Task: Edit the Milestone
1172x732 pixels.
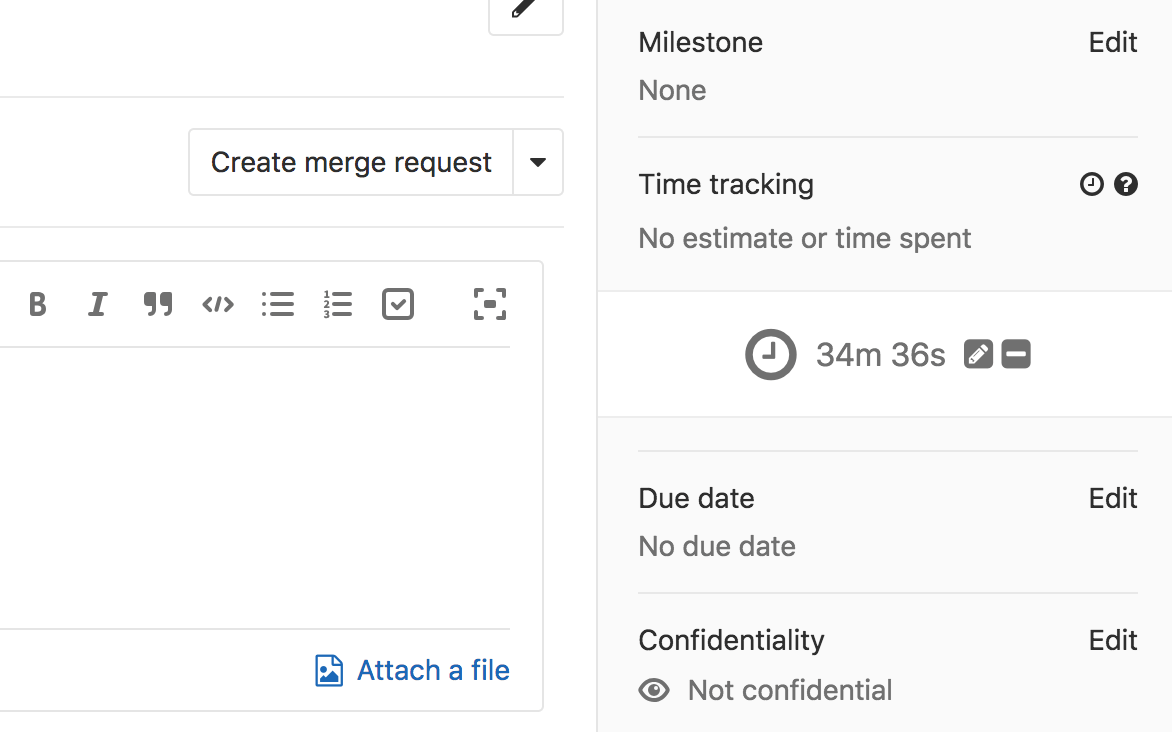Action: coord(1112,42)
